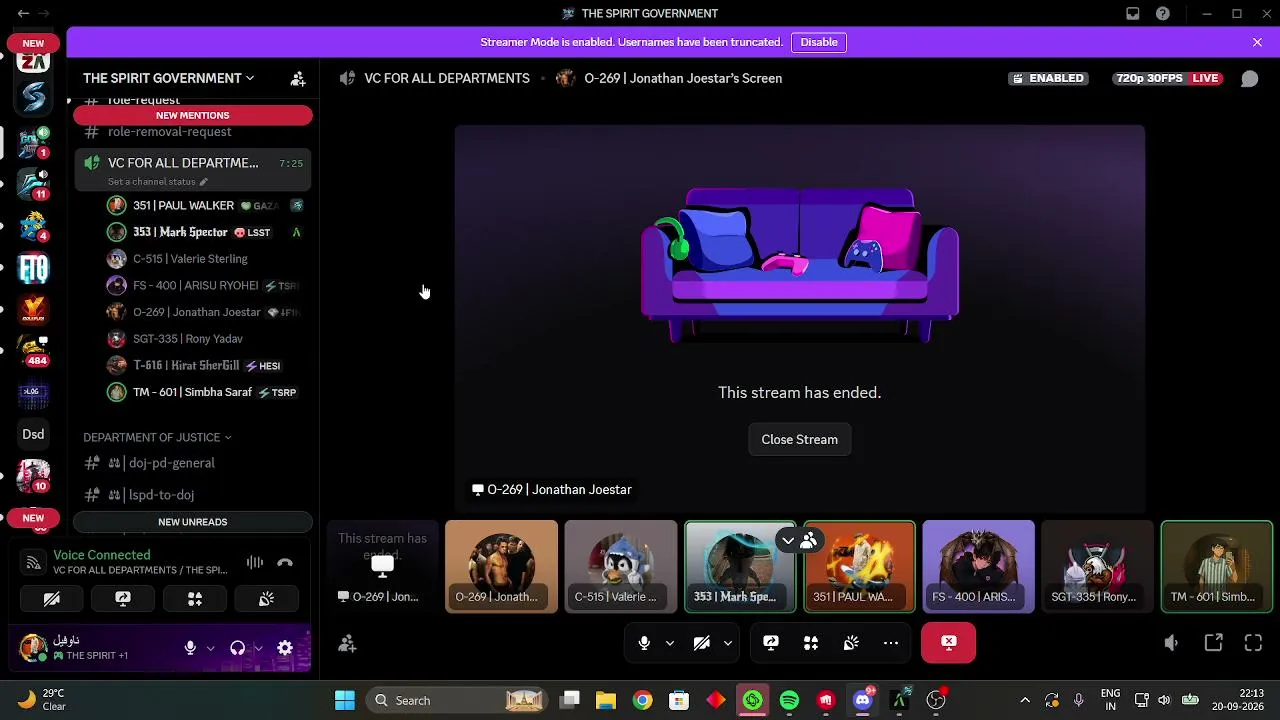The height and width of the screenshot is (720, 1280).
Task: Jump to NEW MENTIONS
Action: pyautogui.click(x=193, y=115)
